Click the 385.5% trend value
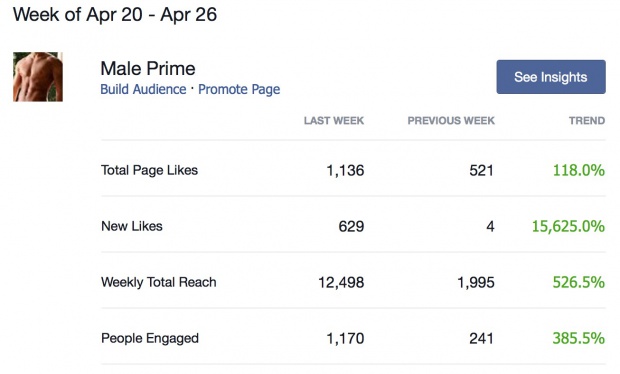 (x=578, y=338)
